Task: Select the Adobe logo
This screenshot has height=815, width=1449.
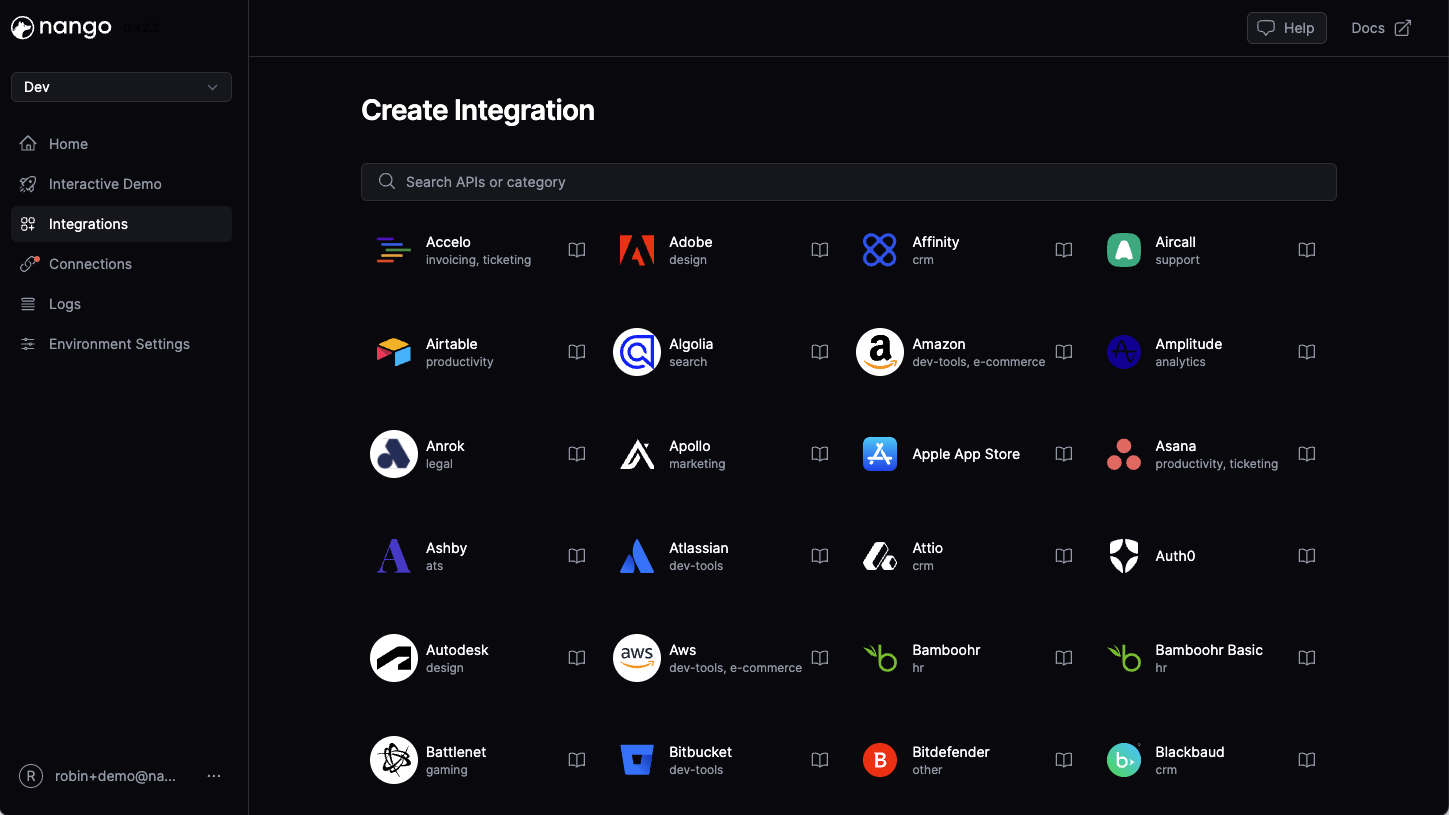Action: [636, 250]
